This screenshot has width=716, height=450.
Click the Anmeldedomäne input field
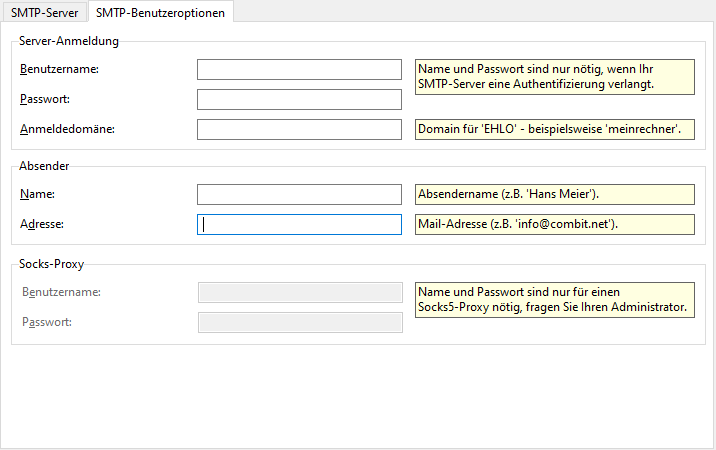click(299, 129)
